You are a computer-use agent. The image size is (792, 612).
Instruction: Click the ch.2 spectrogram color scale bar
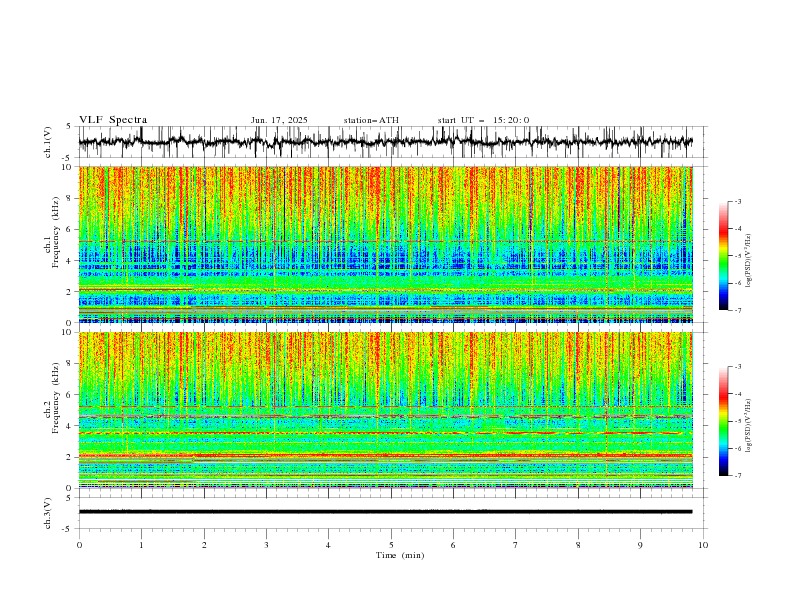[723, 421]
